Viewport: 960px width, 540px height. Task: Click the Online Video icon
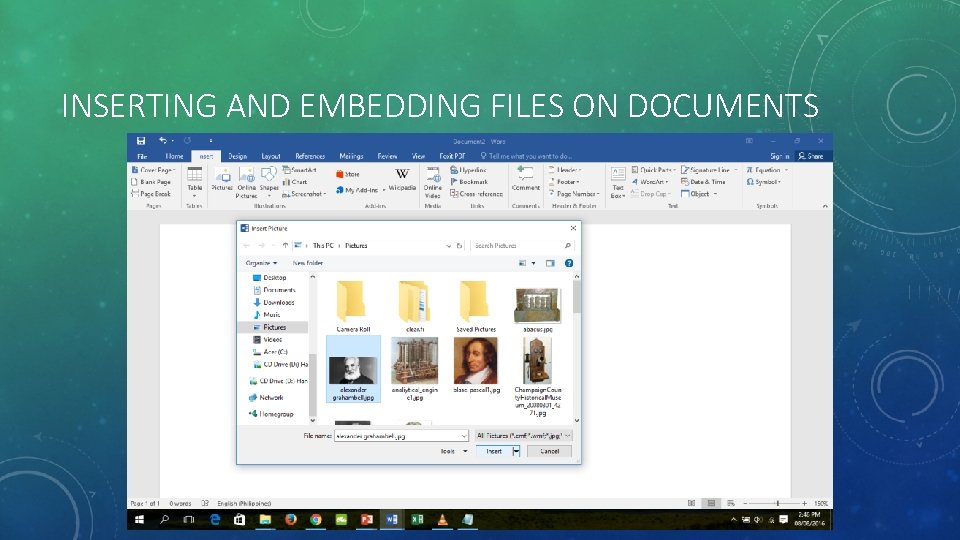pos(433,176)
